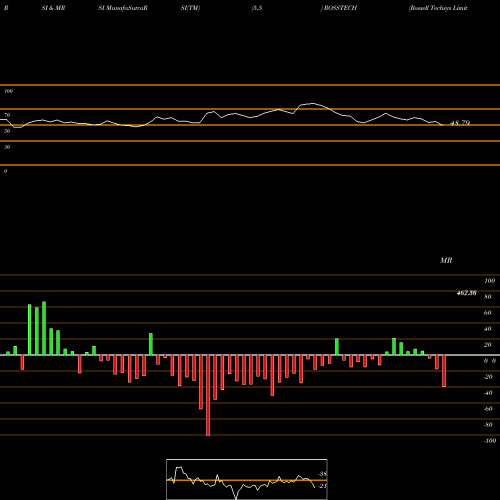Click the 50 level label on RSI axis

click(x=7, y=131)
